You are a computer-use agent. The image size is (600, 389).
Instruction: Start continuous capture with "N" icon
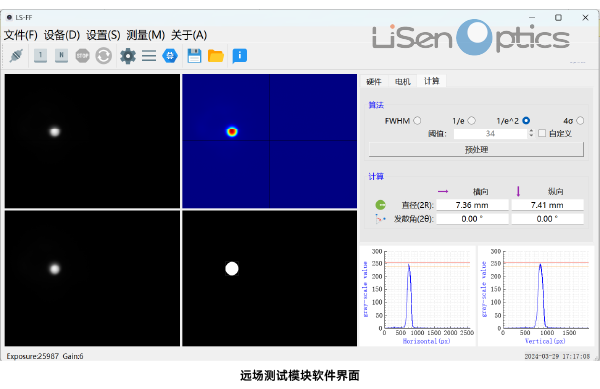(x=61, y=56)
